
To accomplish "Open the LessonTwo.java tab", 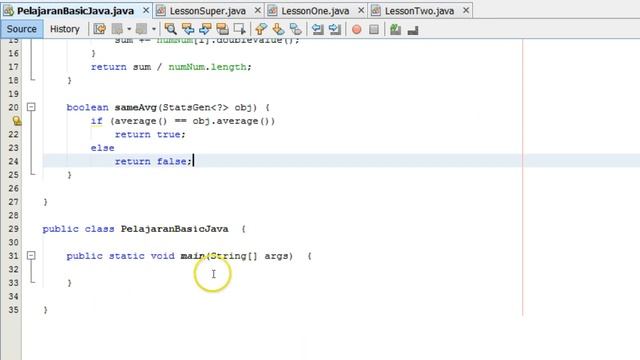I will point(419,11).
